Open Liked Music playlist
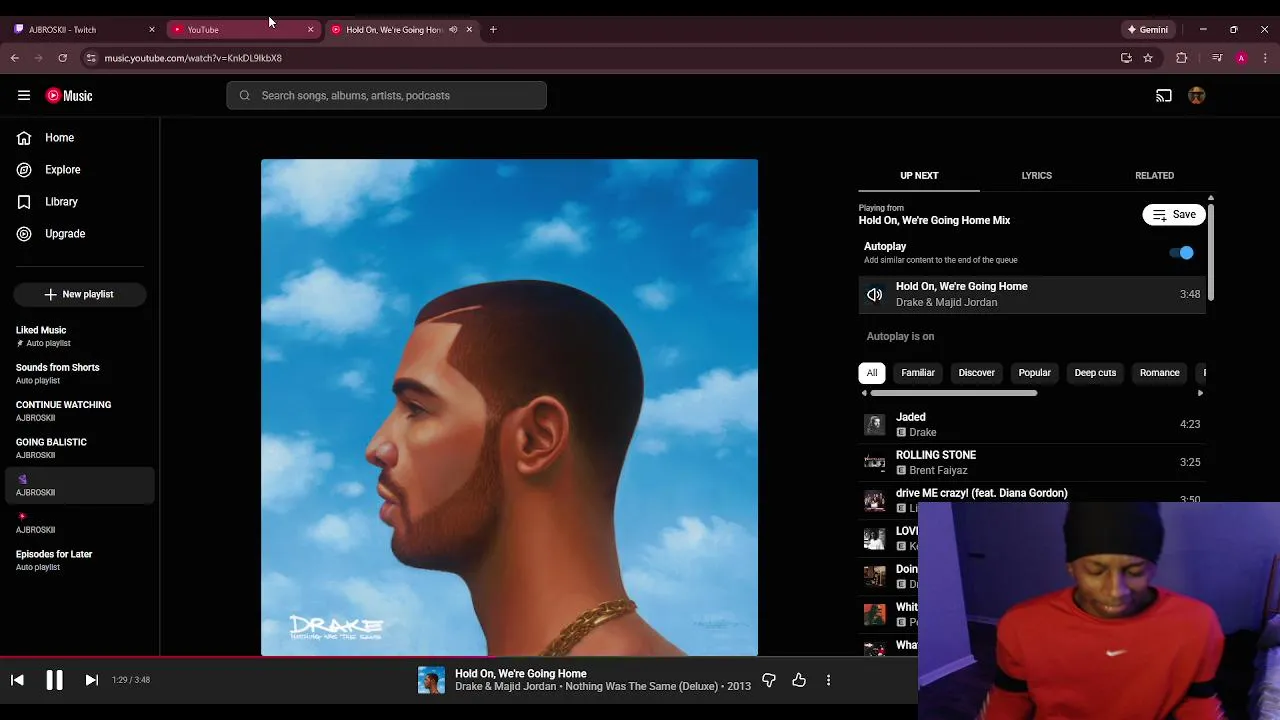The height and width of the screenshot is (720, 1280). [80, 336]
